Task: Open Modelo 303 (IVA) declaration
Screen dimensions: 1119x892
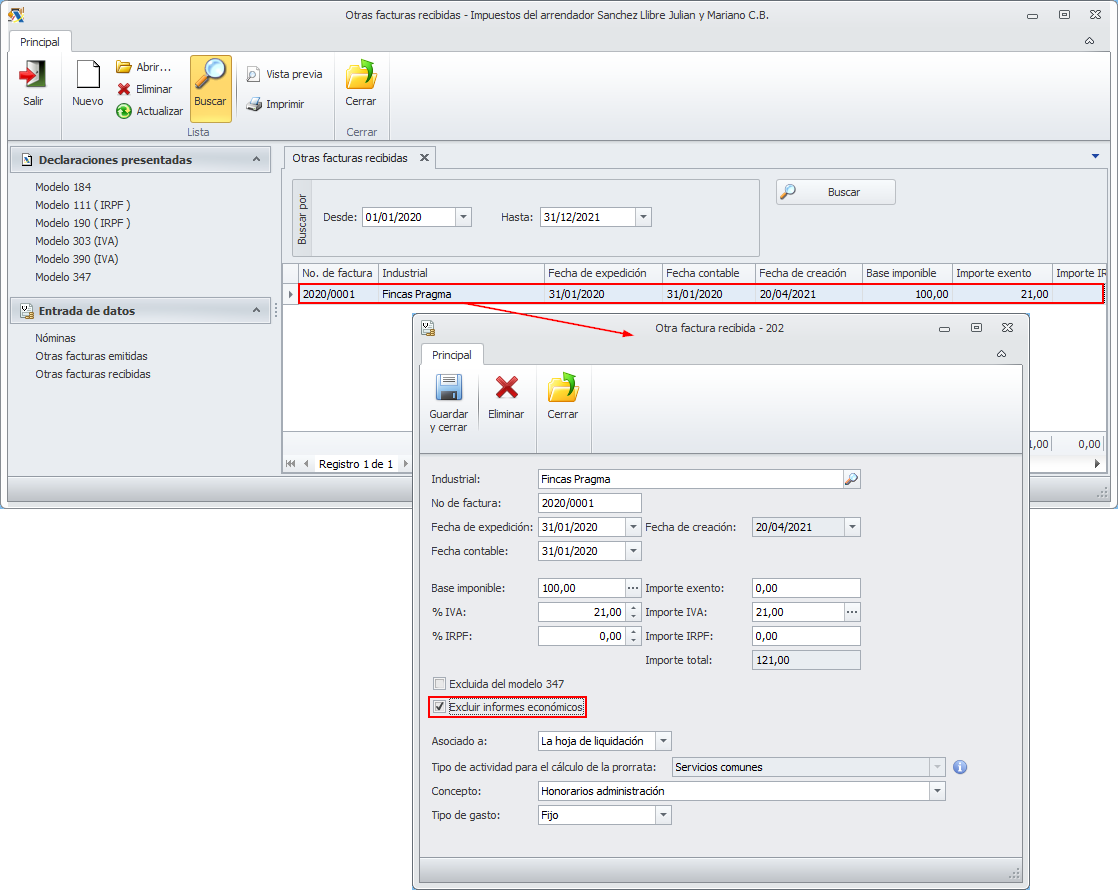Action: click(x=76, y=241)
